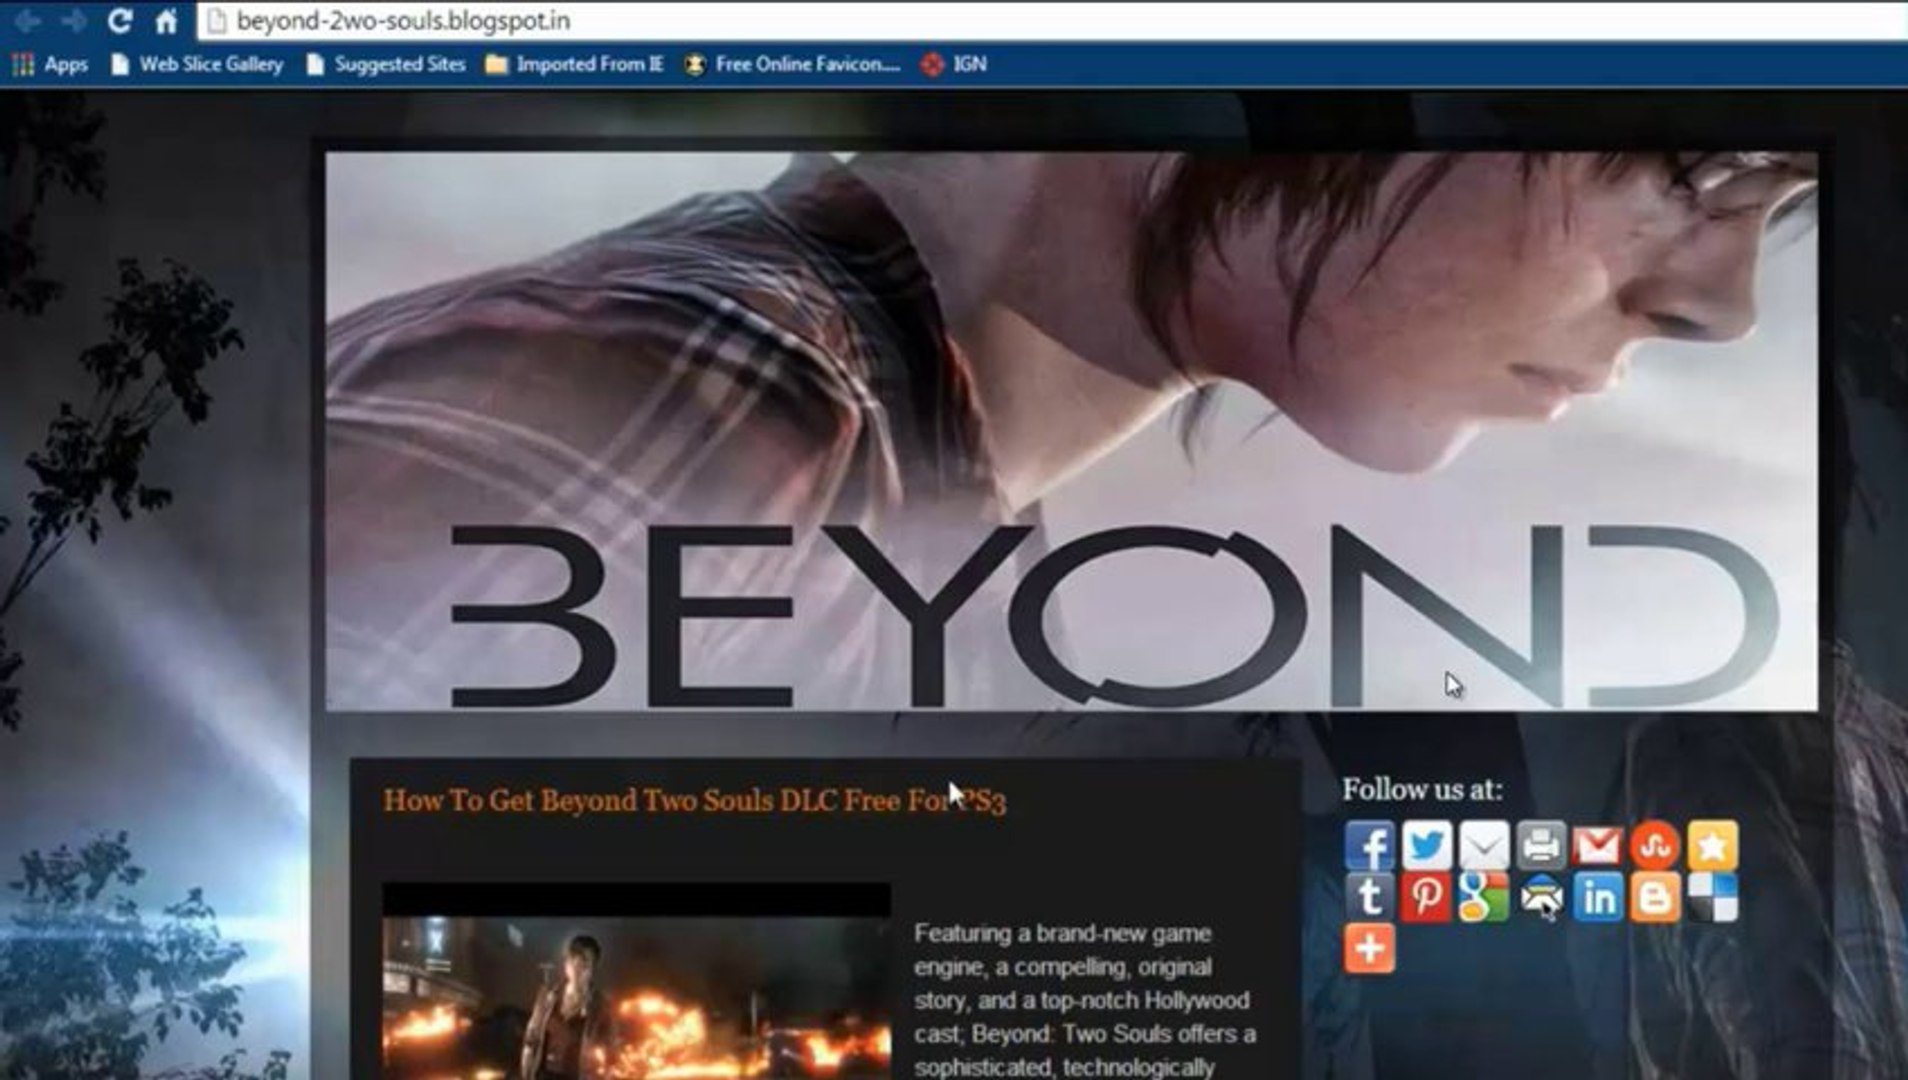This screenshot has height=1080, width=1908.
Task: Share the post on Tumblr
Action: [1369, 897]
